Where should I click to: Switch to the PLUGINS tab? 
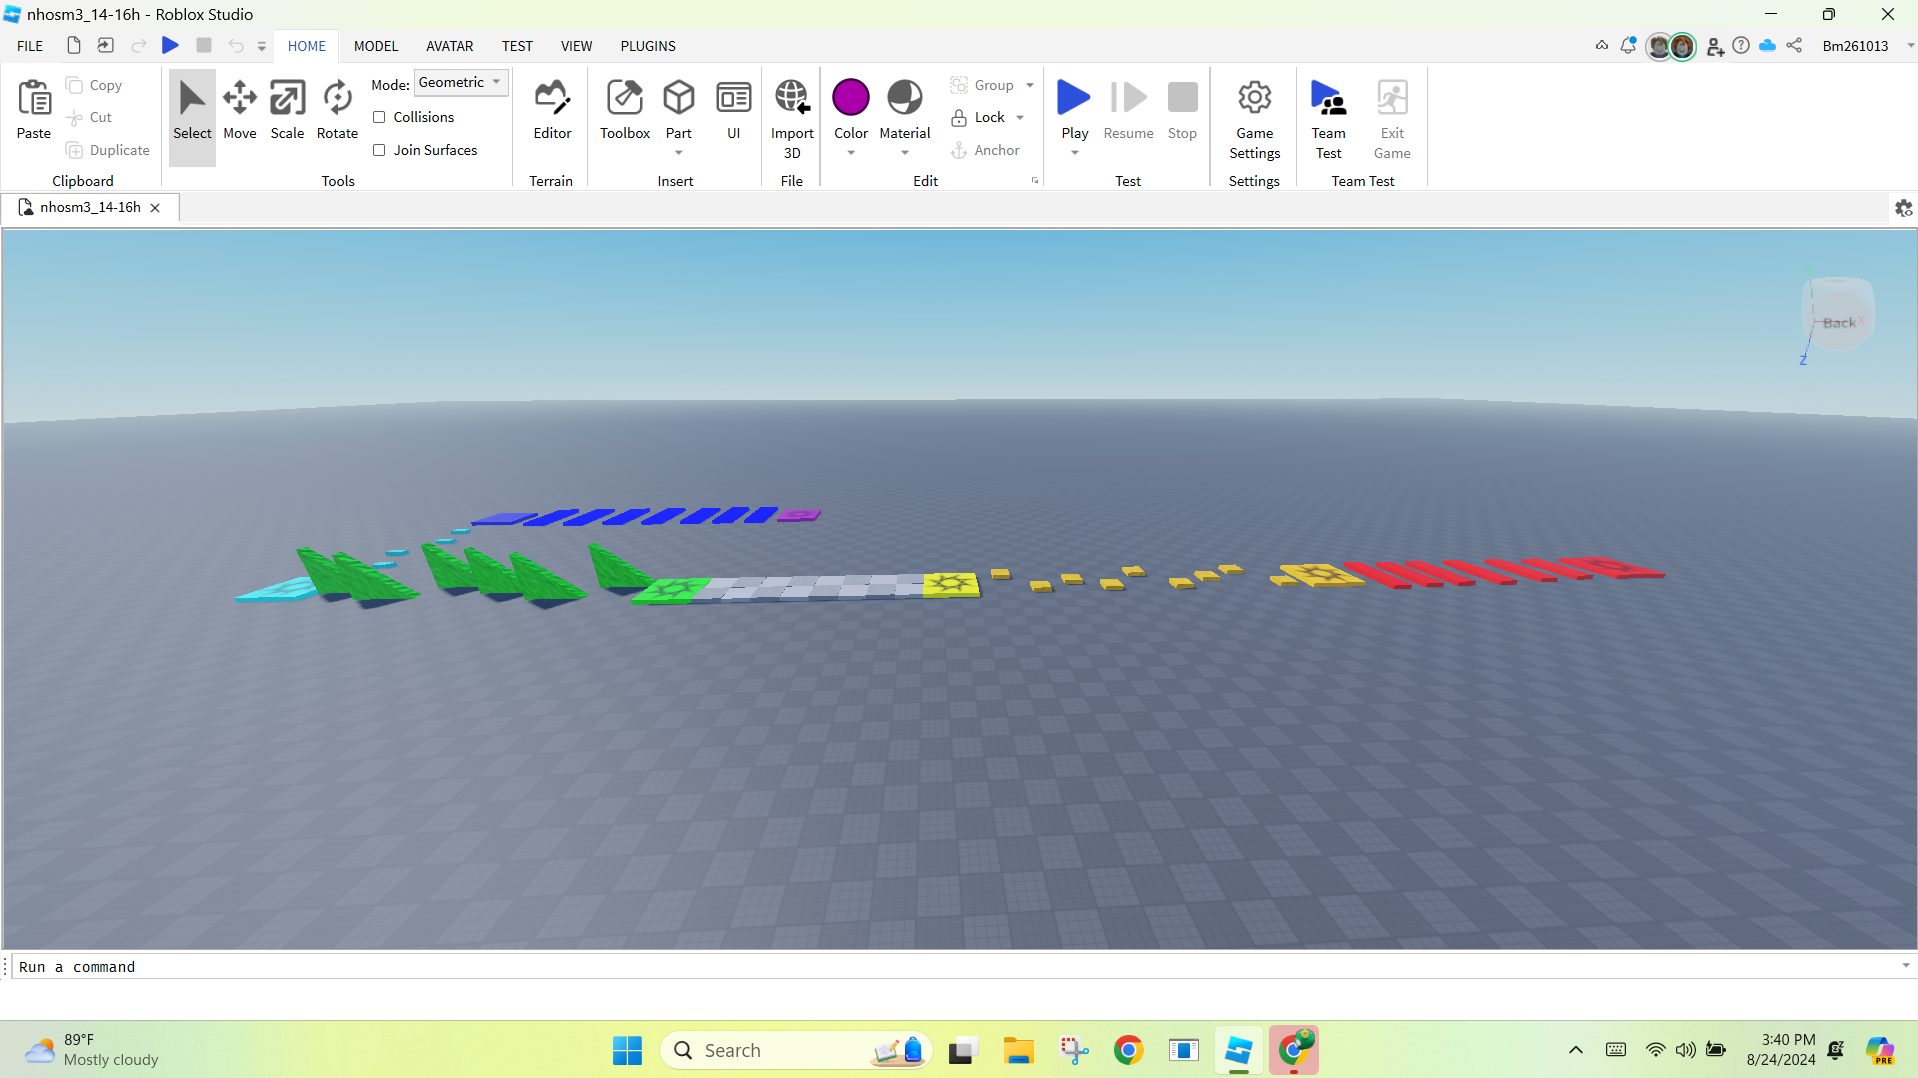click(648, 46)
